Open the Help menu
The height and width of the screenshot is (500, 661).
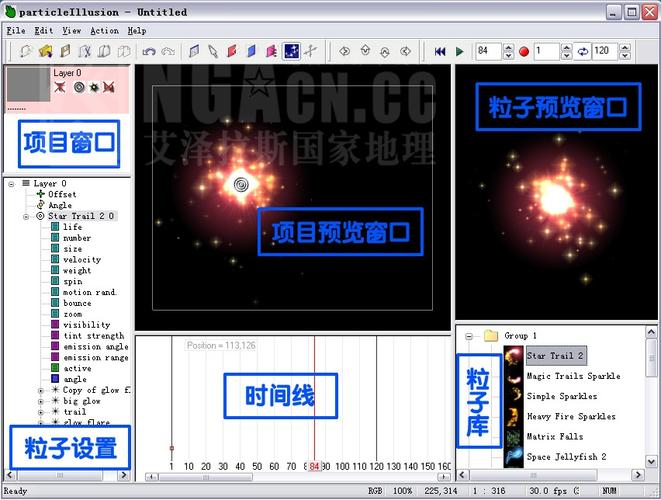pos(137,31)
